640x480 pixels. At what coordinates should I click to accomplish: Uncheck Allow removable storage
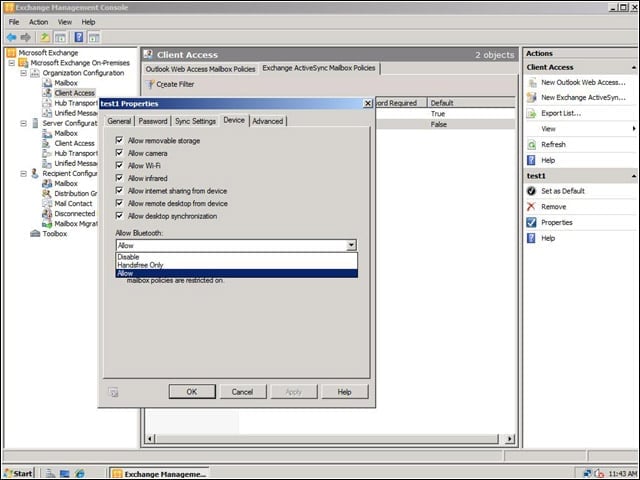[x=119, y=140]
